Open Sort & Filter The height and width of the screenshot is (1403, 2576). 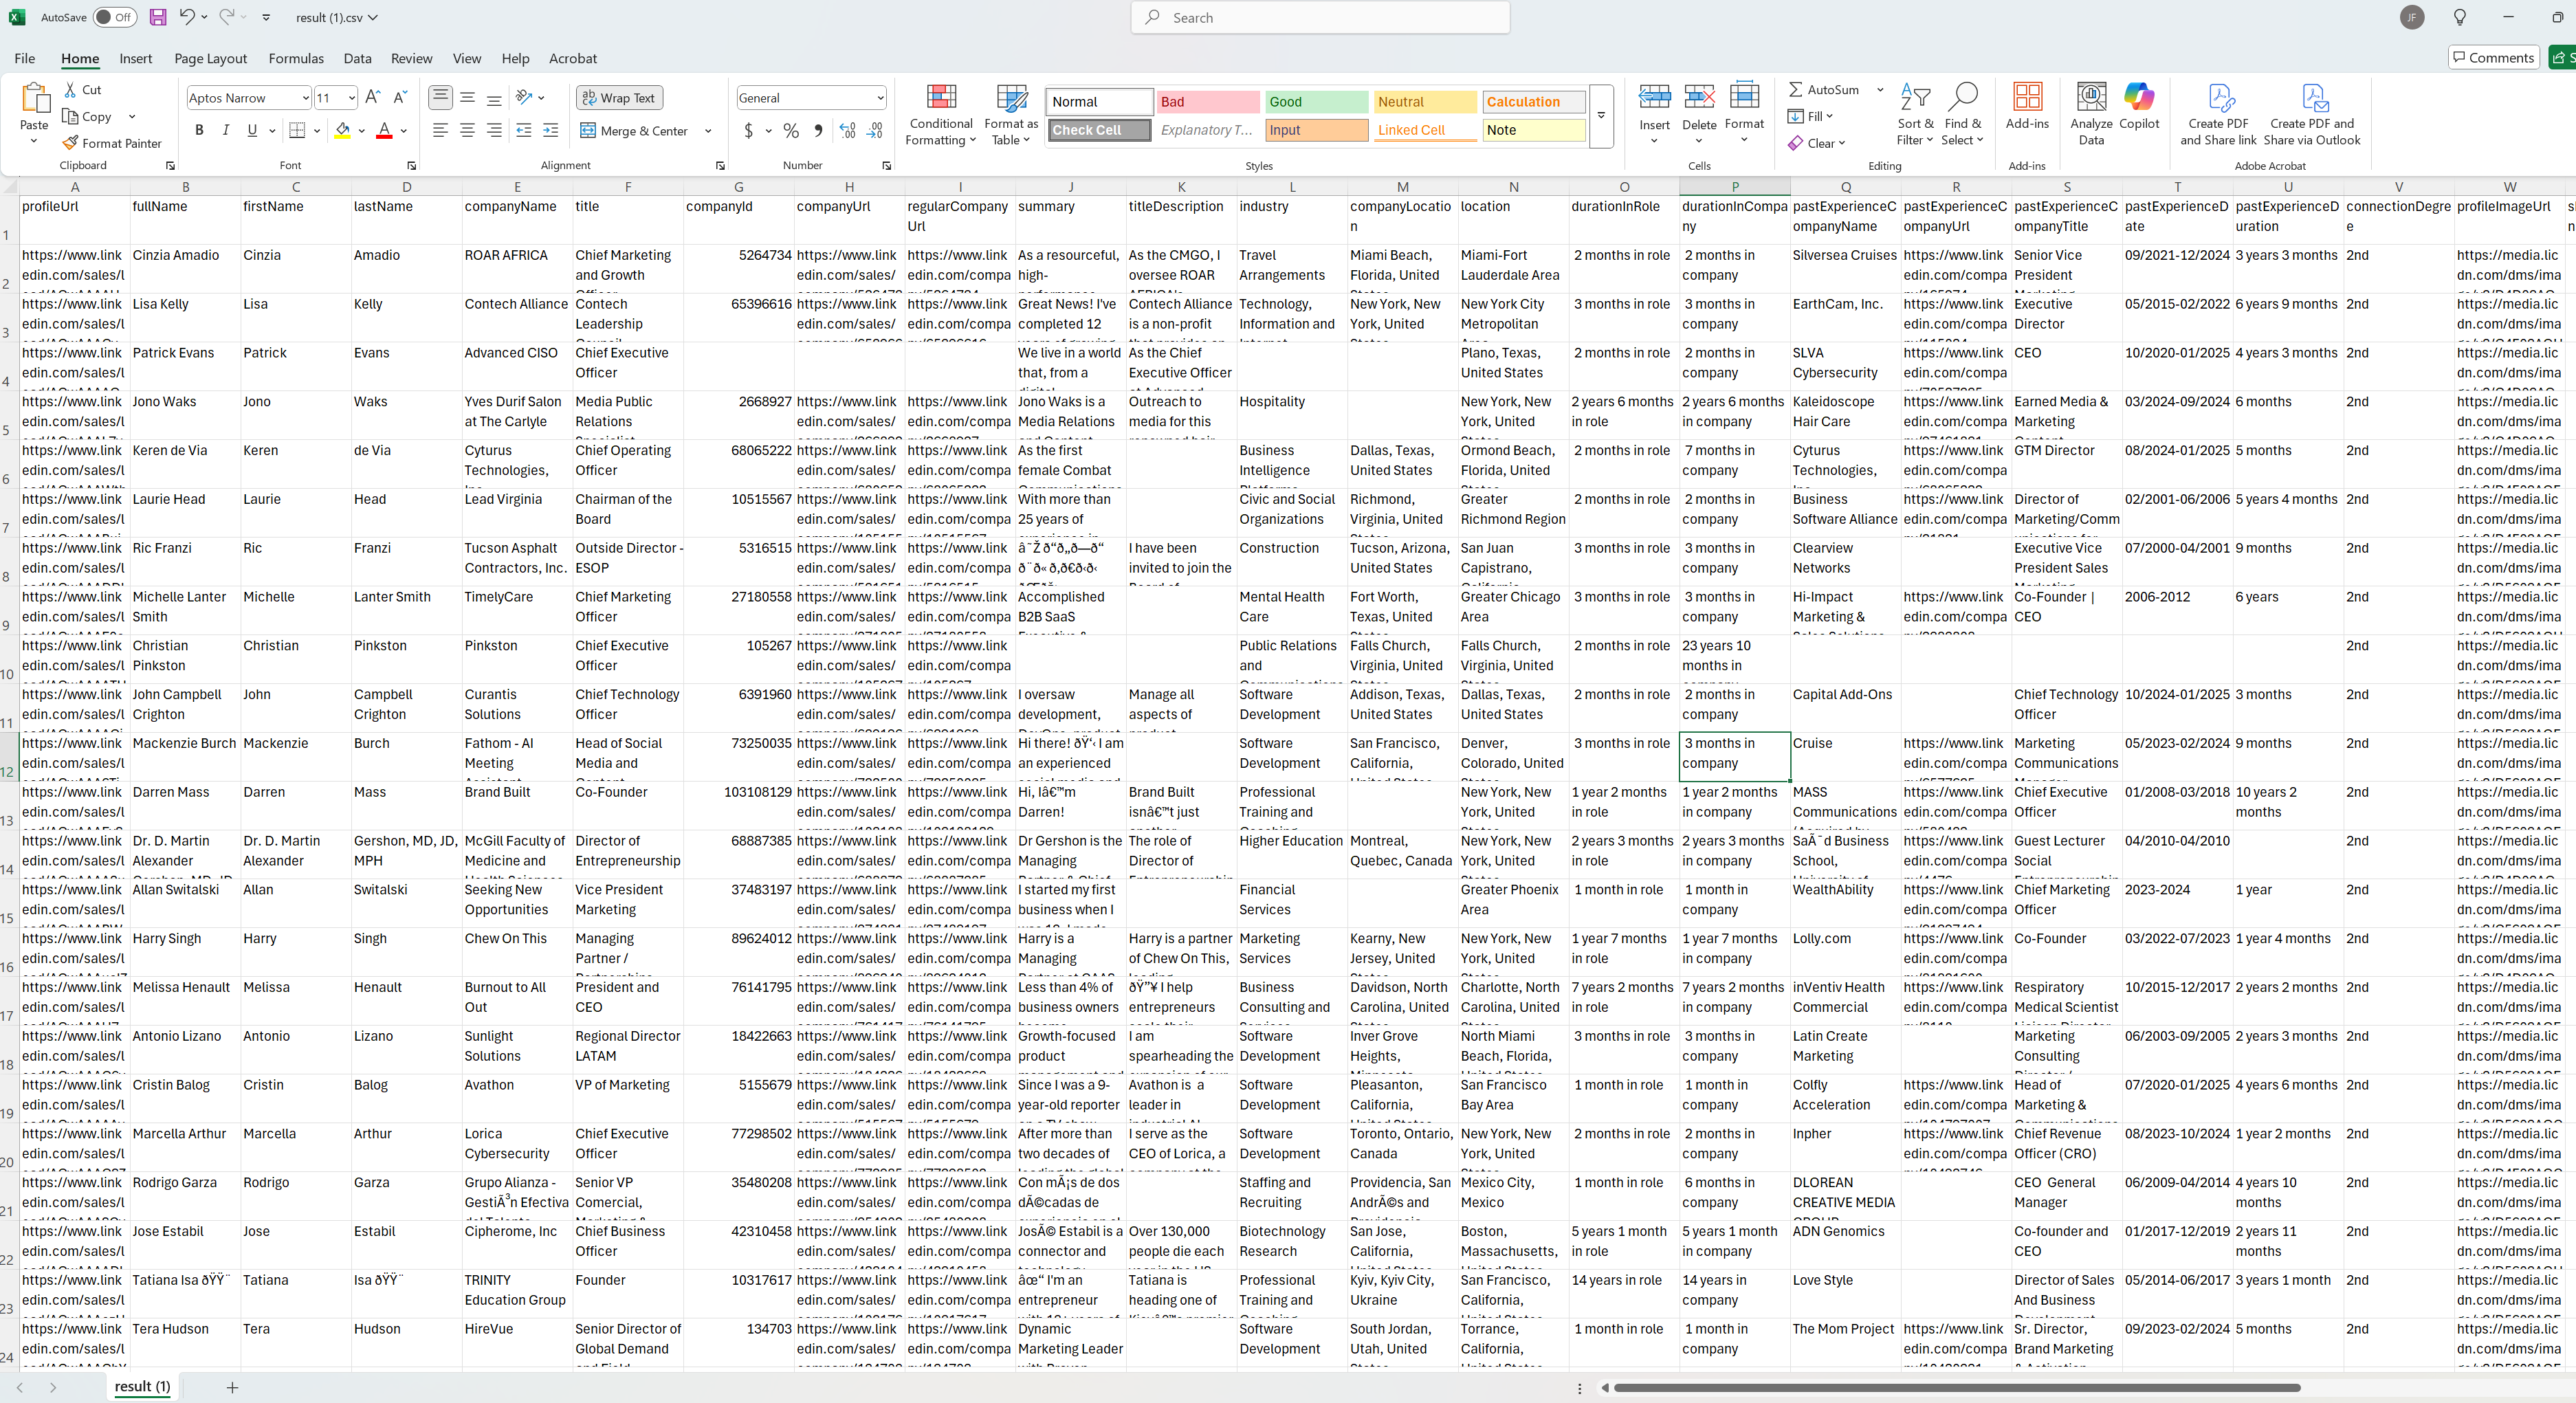tap(1914, 115)
